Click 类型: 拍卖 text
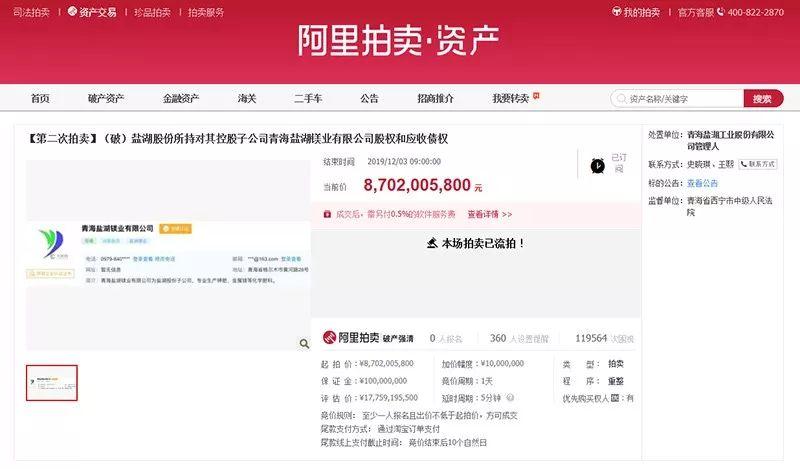The image size is (800, 469). pos(593,364)
